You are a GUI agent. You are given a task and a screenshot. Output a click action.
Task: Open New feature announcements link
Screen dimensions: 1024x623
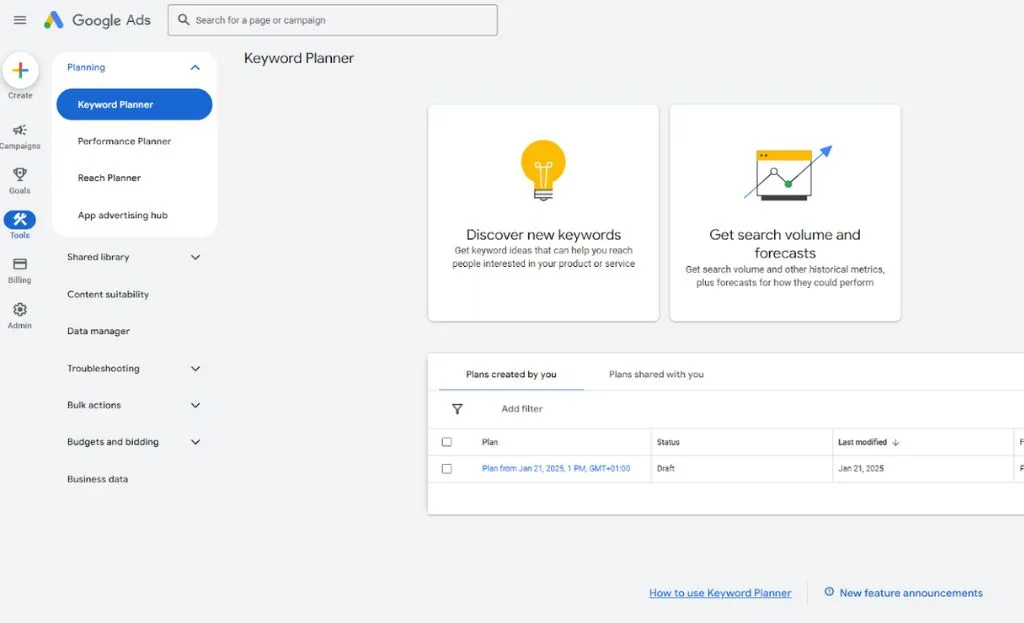[911, 593]
